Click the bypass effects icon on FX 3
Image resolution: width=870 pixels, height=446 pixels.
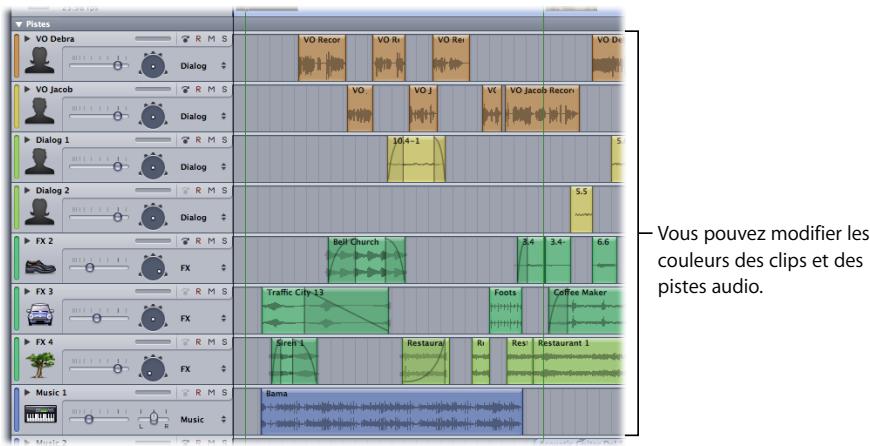click(185, 291)
